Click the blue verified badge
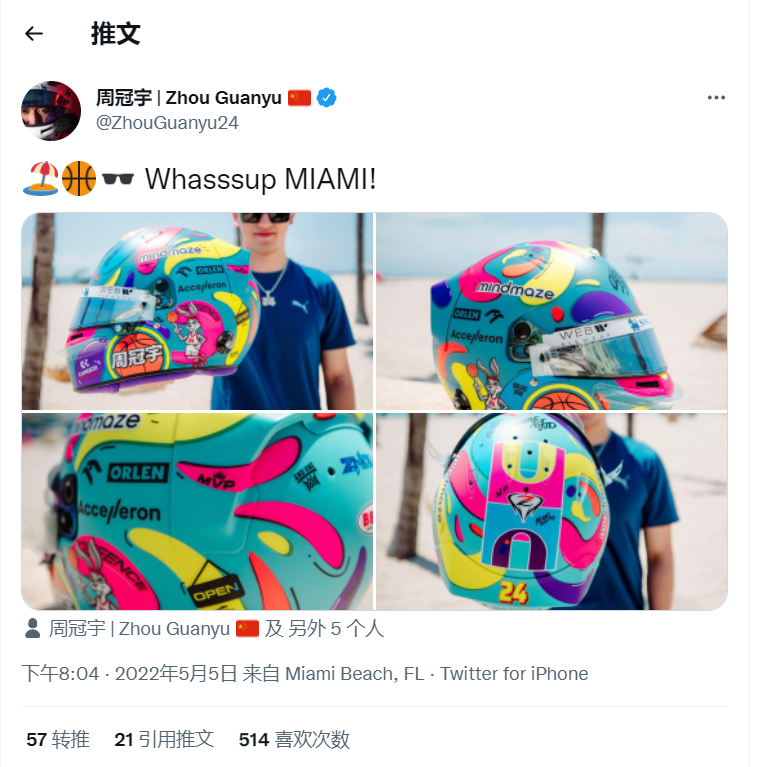This screenshot has height=767, width=773. [327, 98]
